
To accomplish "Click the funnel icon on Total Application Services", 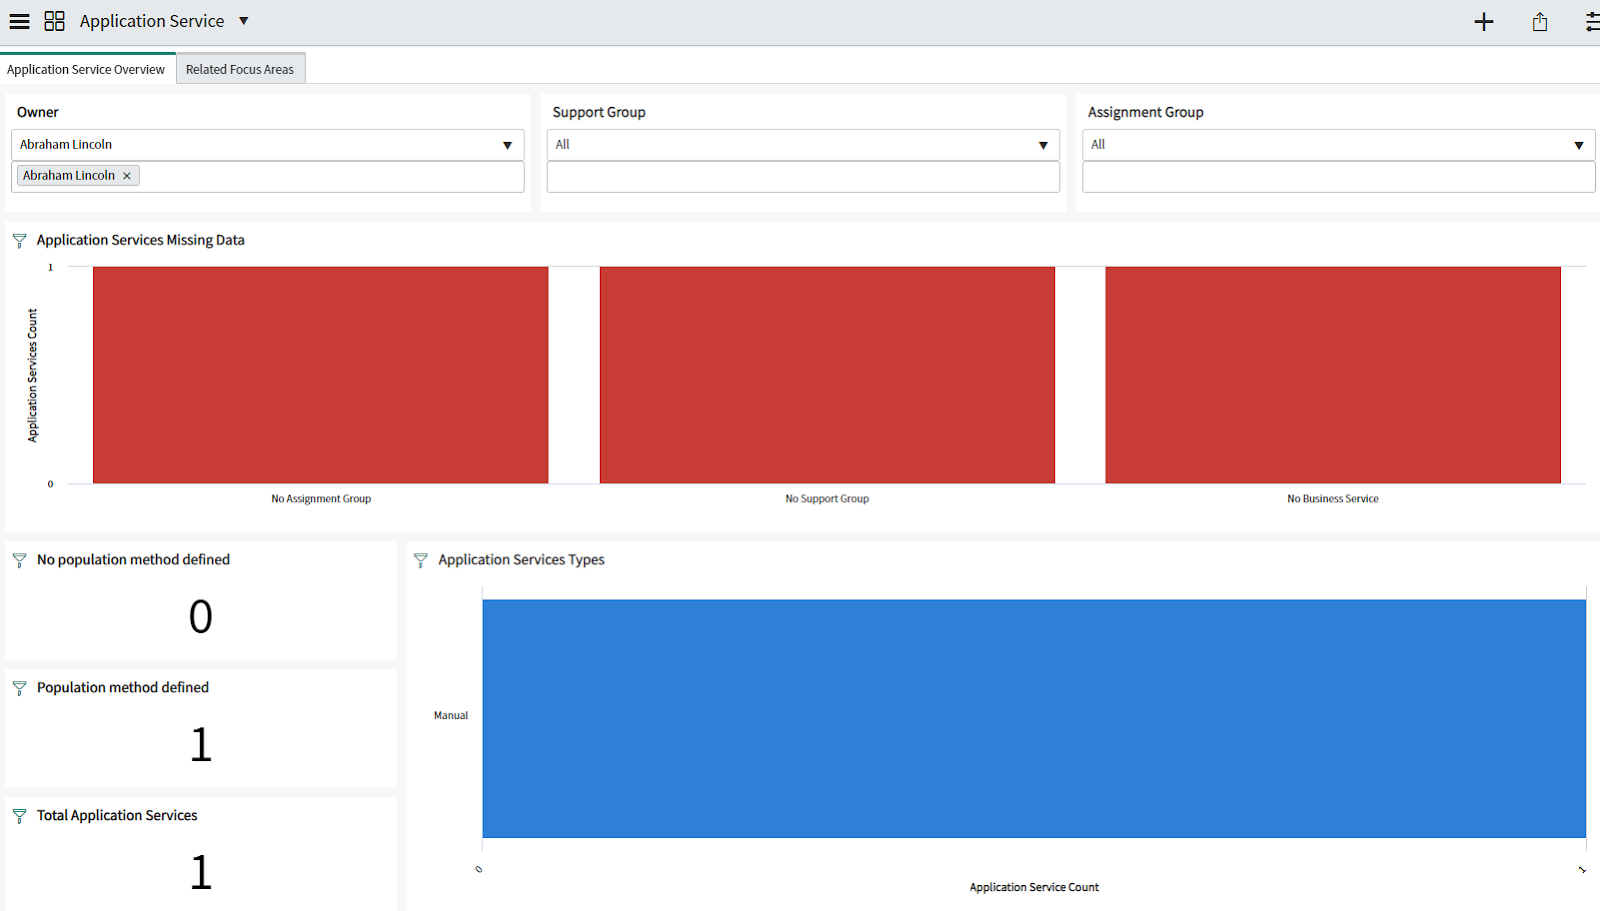I will 19,816.
